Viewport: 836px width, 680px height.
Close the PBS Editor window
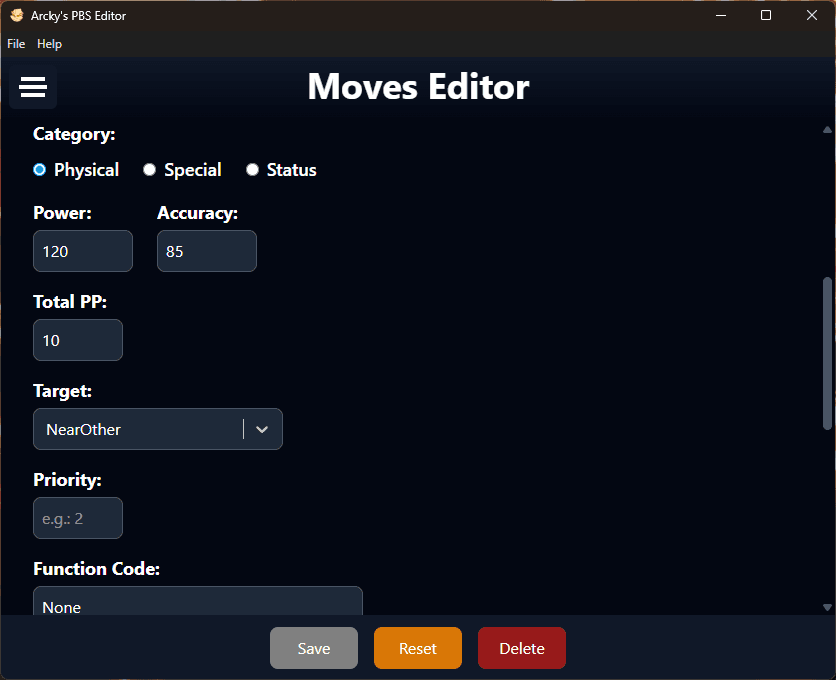pos(811,15)
